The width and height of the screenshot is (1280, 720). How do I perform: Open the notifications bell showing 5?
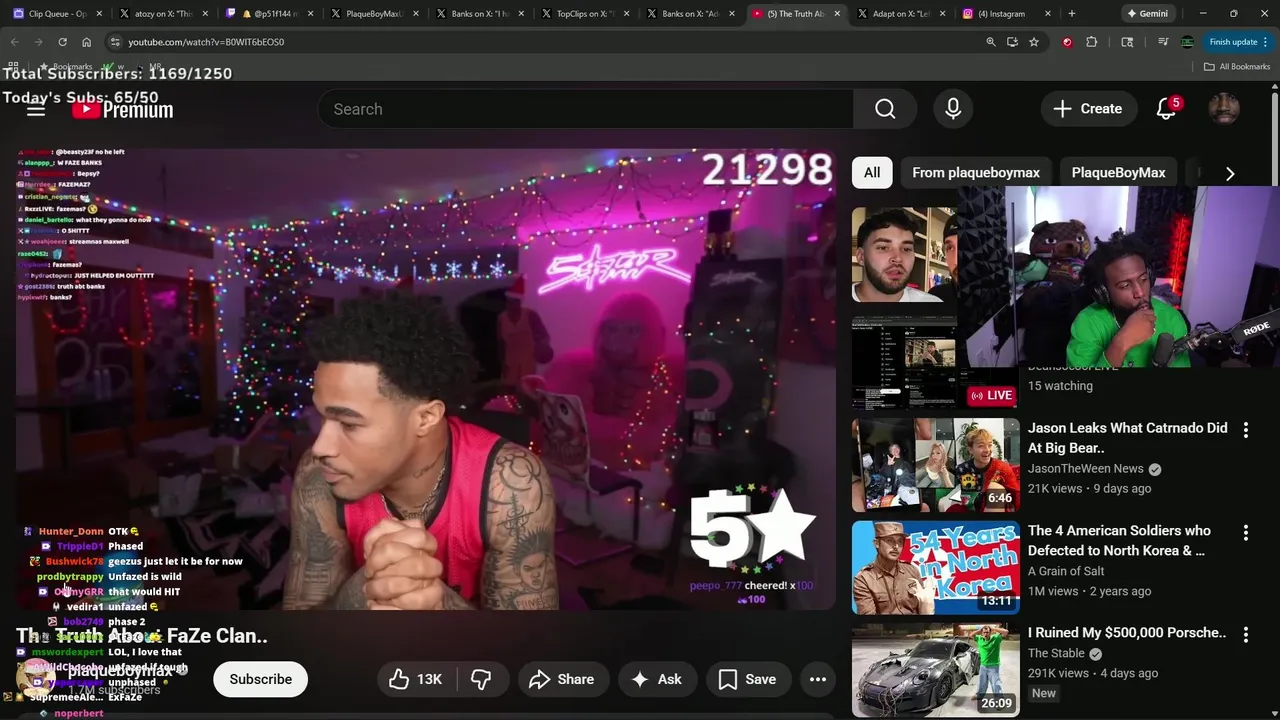click(x=1166, y=109)
